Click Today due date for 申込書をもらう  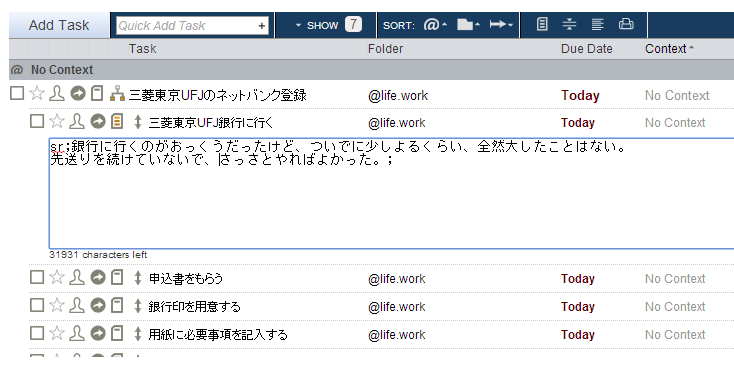pos(578,279)
